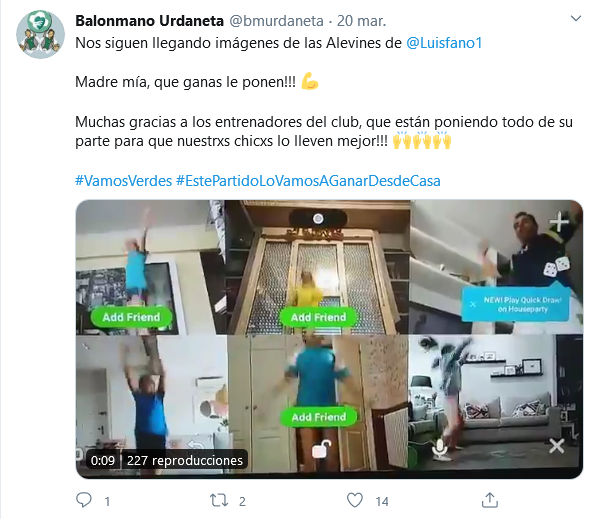Open the #VamosVerdes hashtag

pyautogui.click(x=124, y=180)
